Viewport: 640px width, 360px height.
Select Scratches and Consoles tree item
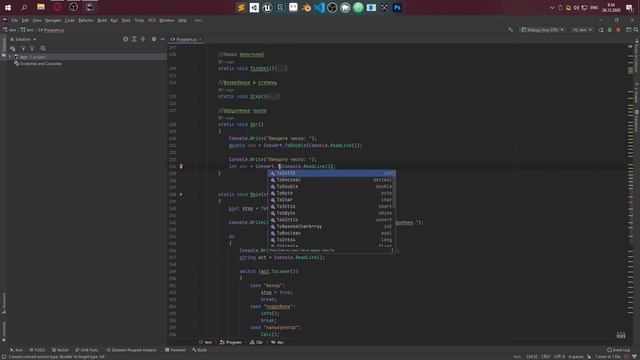(38, 64)
